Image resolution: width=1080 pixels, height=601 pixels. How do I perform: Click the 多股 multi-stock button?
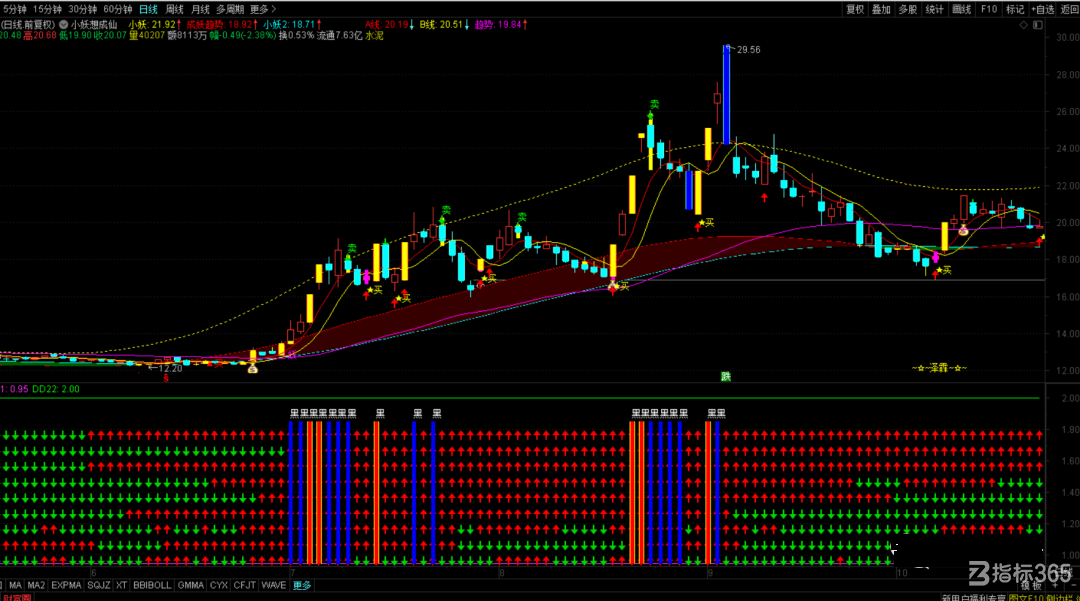pos(907,9)
